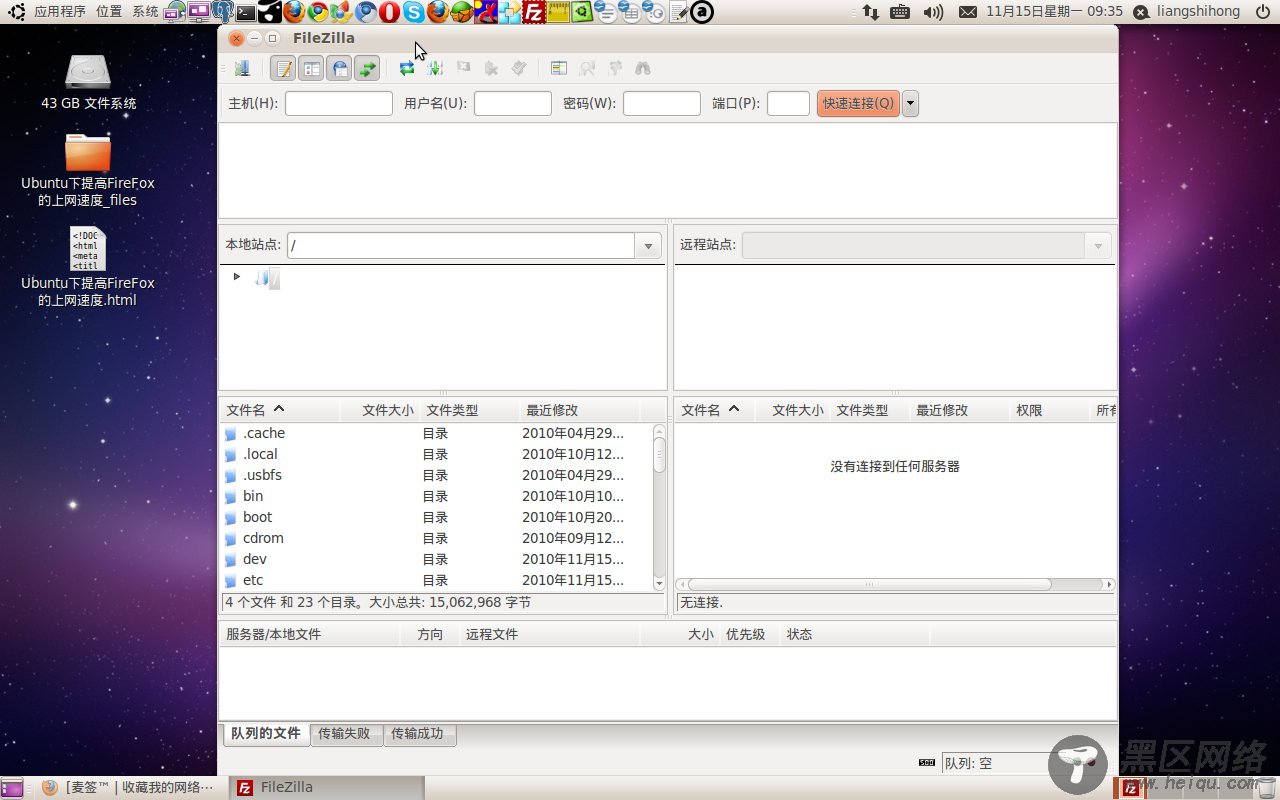Open the volume control icon
Screen dimensions: 1280x800
pyautogui.click(x=933, y=12)
